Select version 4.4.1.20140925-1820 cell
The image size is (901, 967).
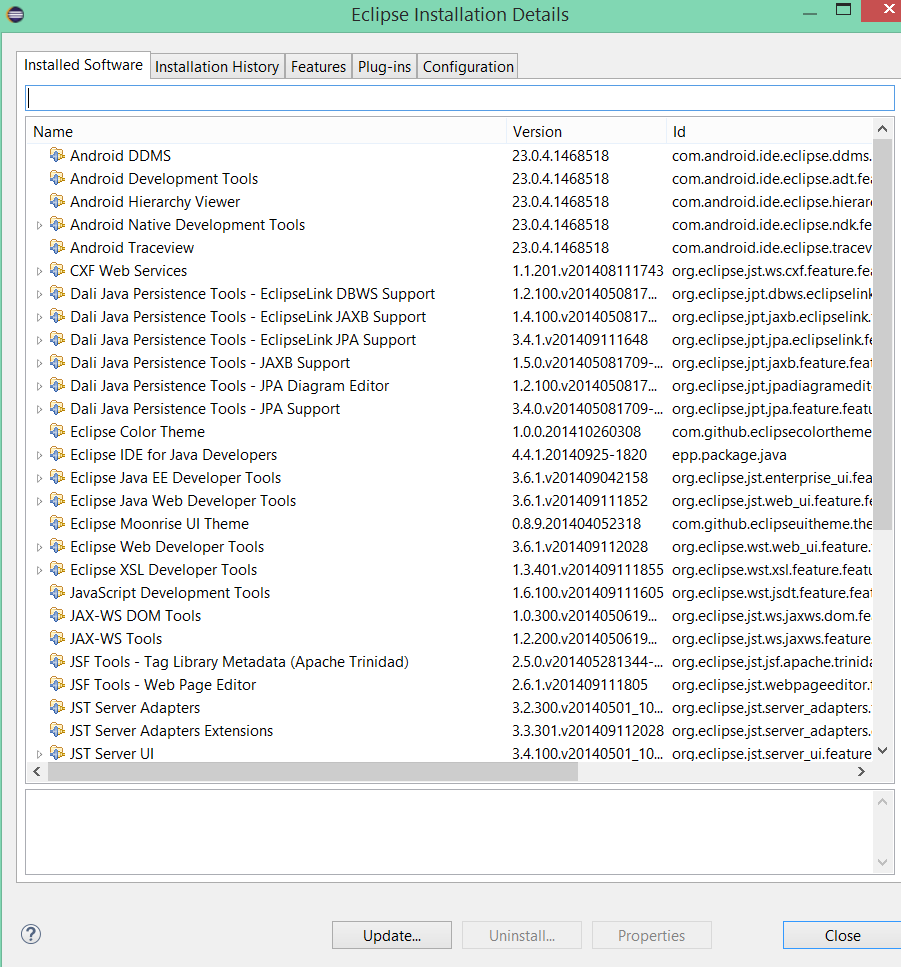click(x=579, y=455)
